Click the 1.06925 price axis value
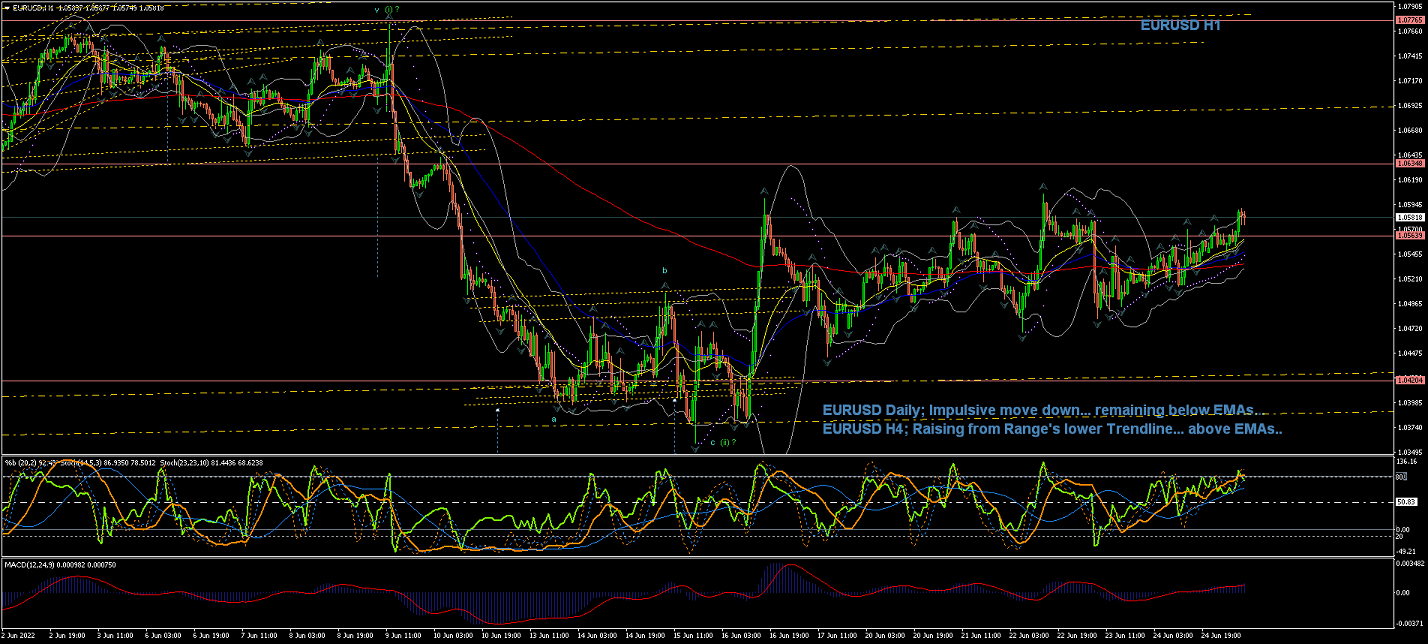 (1411, 105)
